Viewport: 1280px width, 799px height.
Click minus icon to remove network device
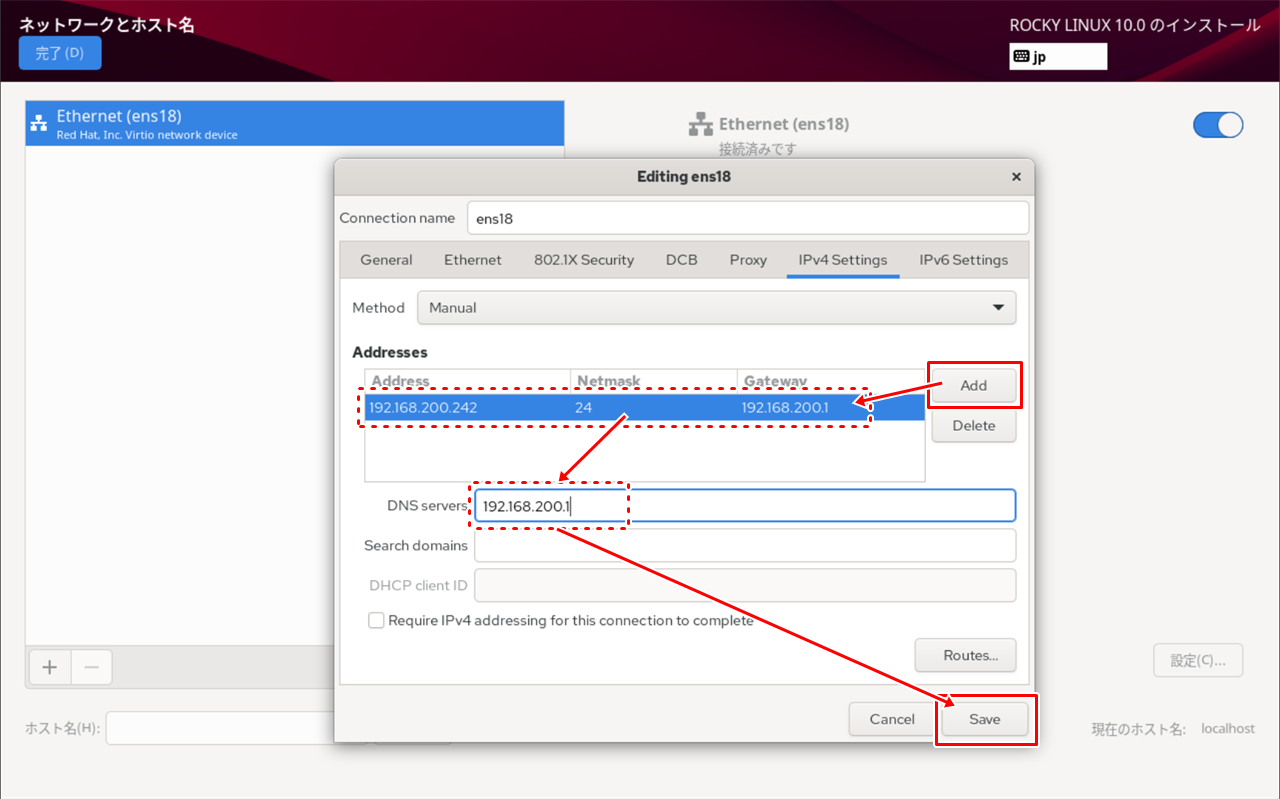click(91, 667)
